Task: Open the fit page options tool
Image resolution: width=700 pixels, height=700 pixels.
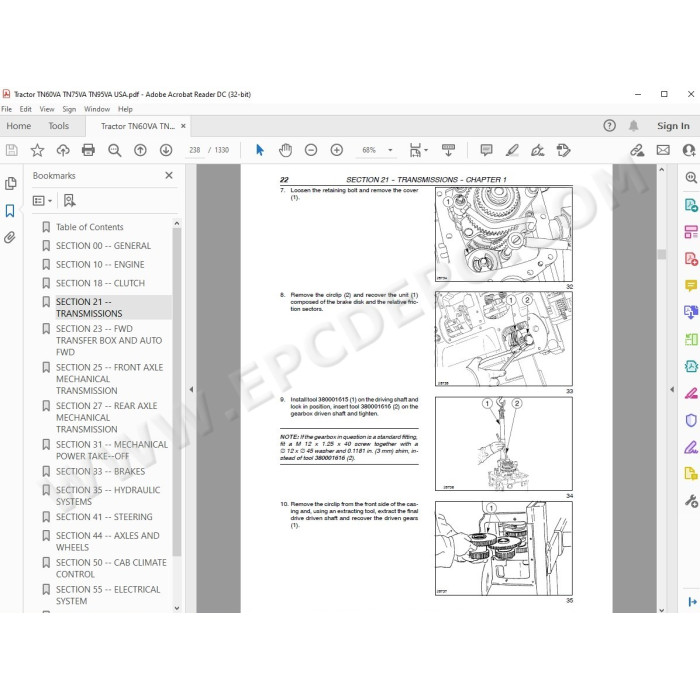Action: coord(418,150)
